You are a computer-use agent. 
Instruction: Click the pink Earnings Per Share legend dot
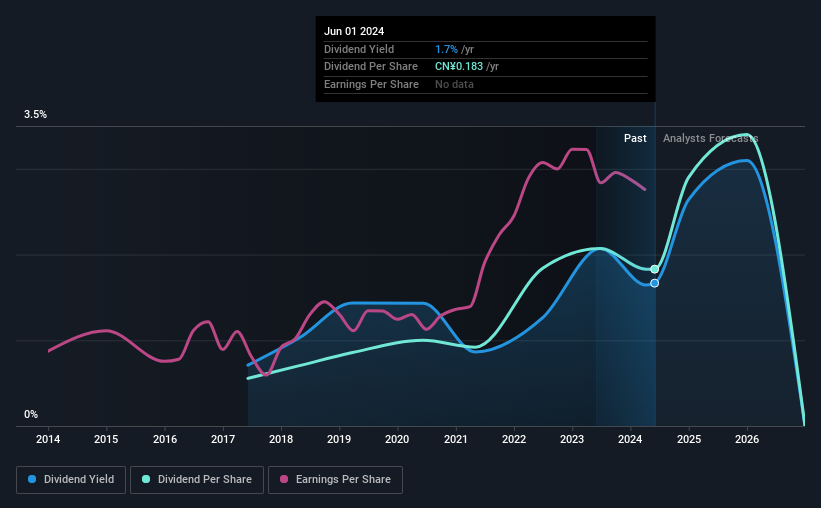pos(284,479)
